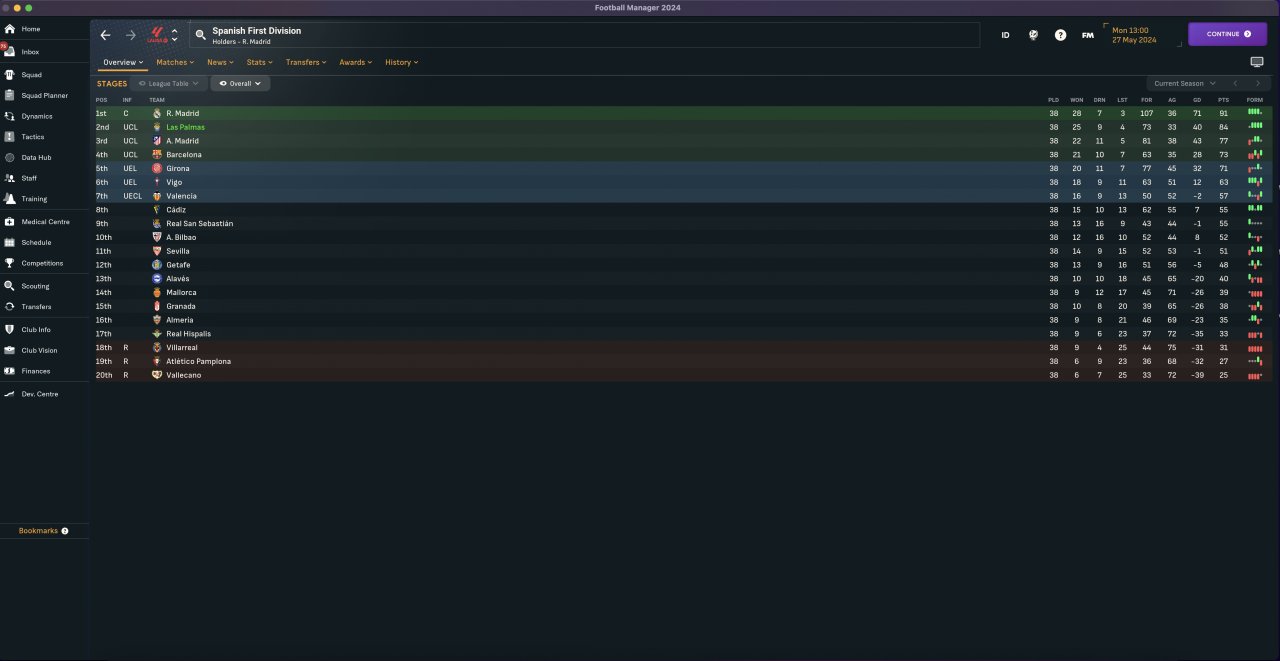The image size is (1280, 661).
Task: Sort table by PTS column header
Action: coord(1223,100)
